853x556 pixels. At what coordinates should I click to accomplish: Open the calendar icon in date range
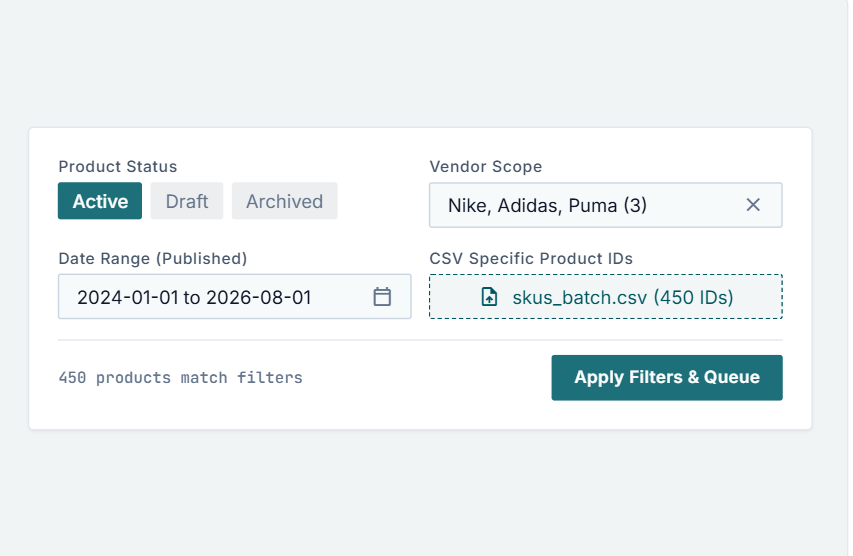[x=382, y=297]
